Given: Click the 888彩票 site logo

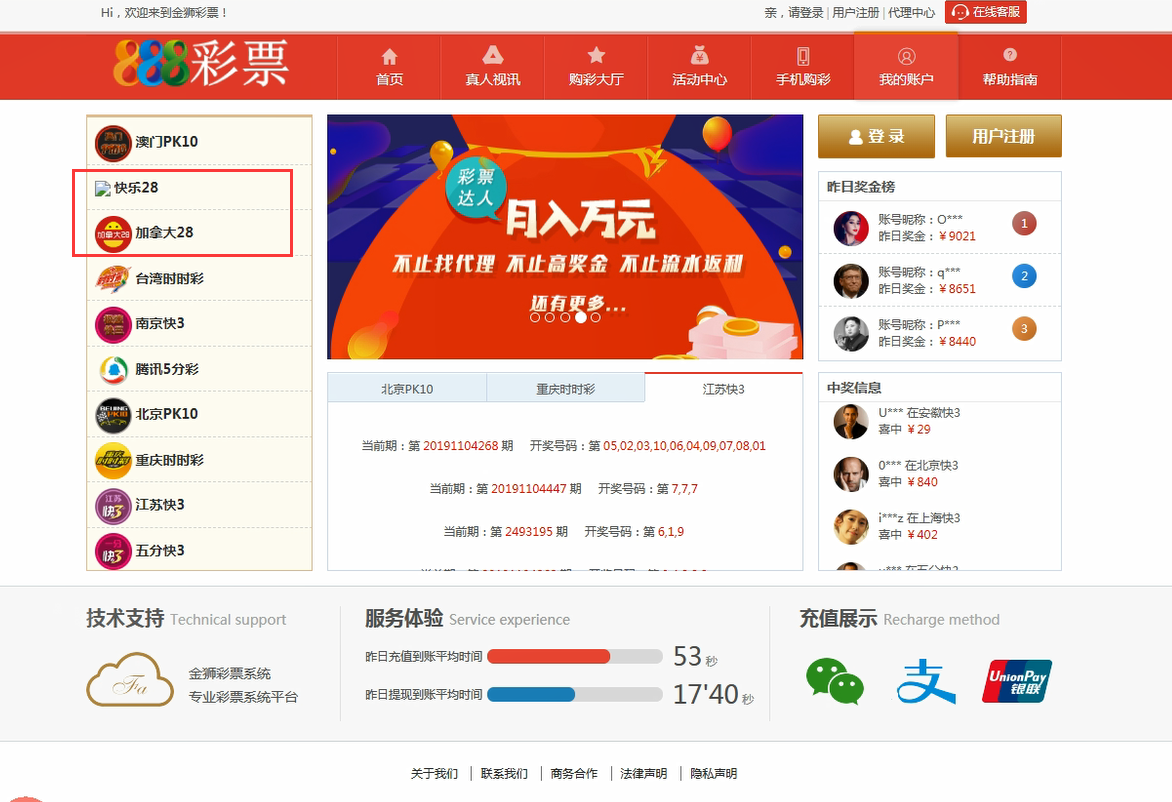Looking at the screenshot, I should tap(200, 63).
